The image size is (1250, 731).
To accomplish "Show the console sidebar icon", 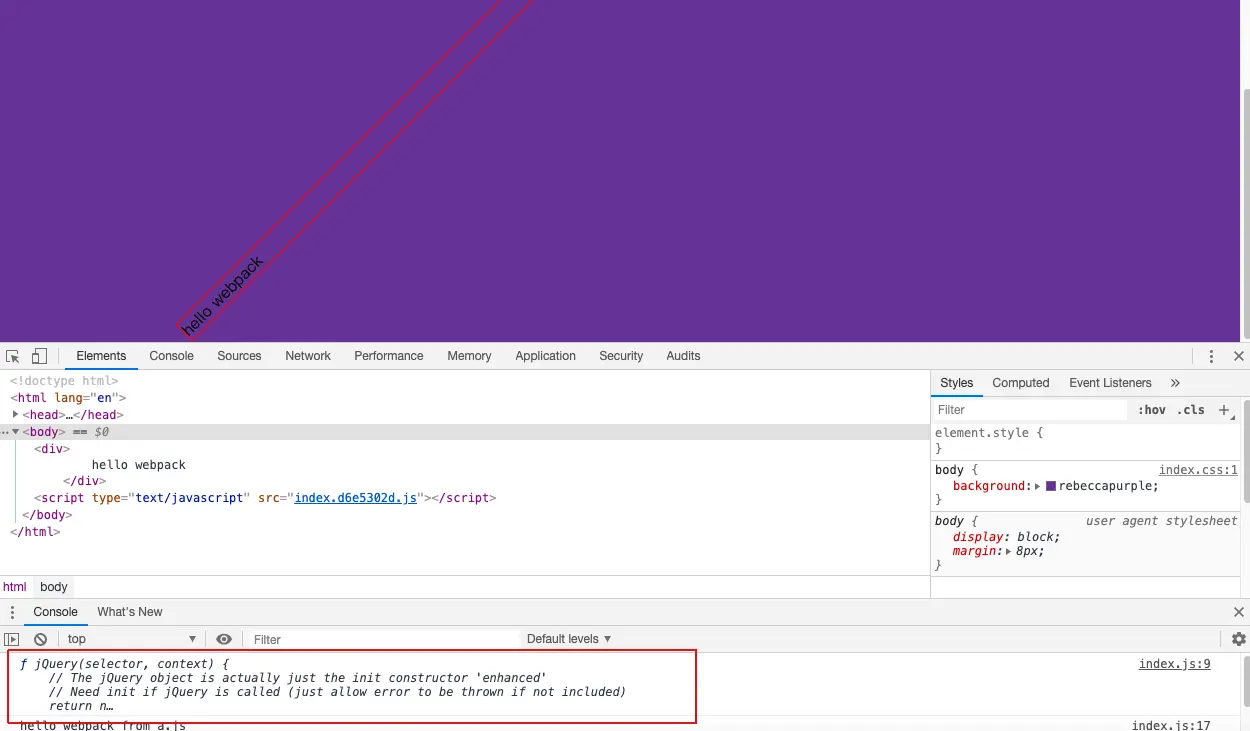I will point(12,639).
